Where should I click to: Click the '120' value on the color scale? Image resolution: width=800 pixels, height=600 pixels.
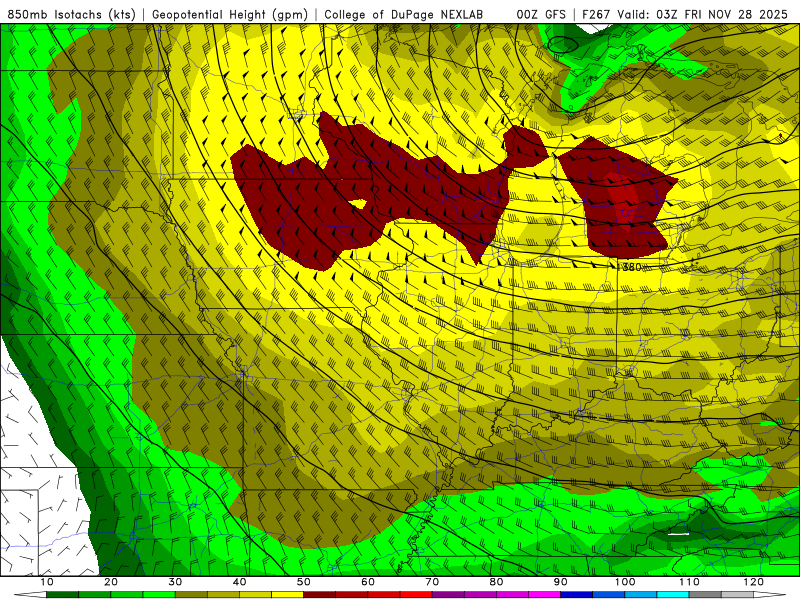tap(754, 582)
